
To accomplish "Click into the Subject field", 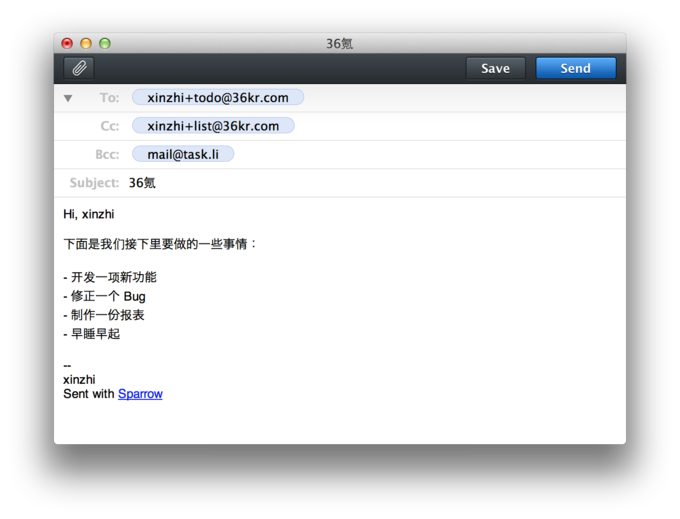I will [375, 183].
